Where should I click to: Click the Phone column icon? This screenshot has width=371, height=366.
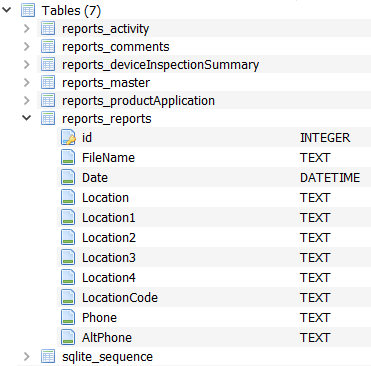point(68,317)
